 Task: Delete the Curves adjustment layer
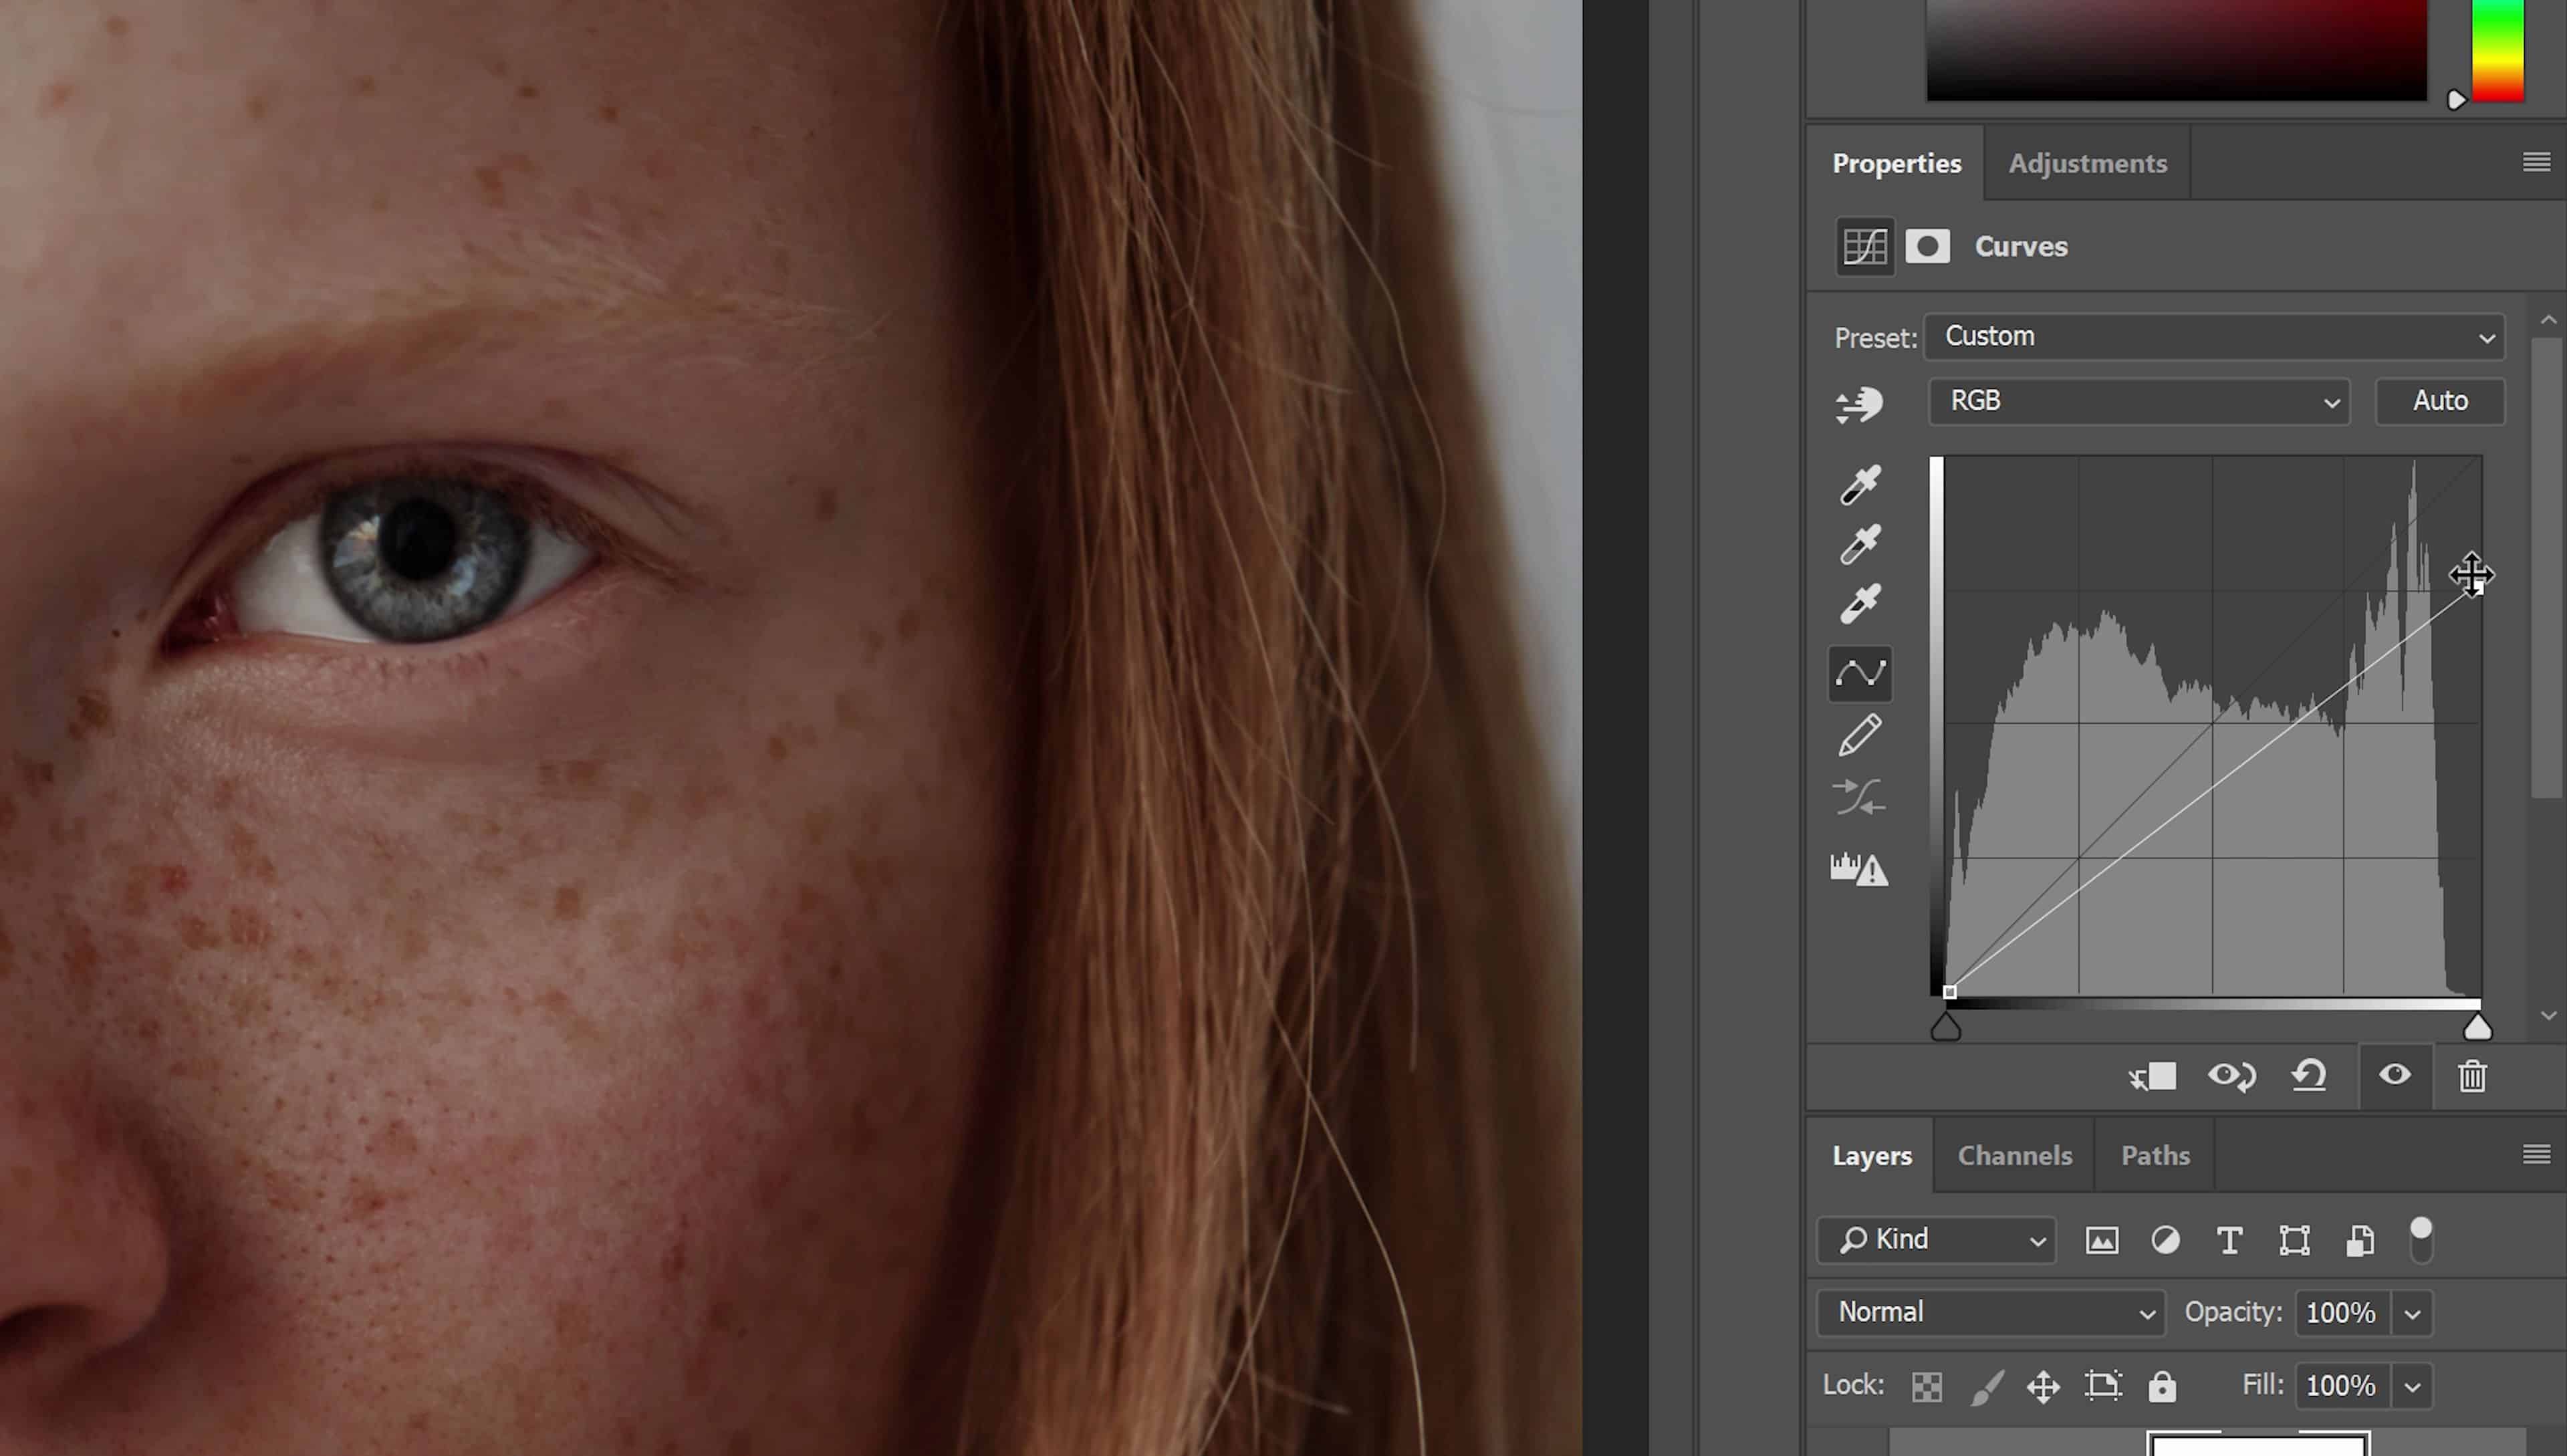(x=2472, y=1076)
